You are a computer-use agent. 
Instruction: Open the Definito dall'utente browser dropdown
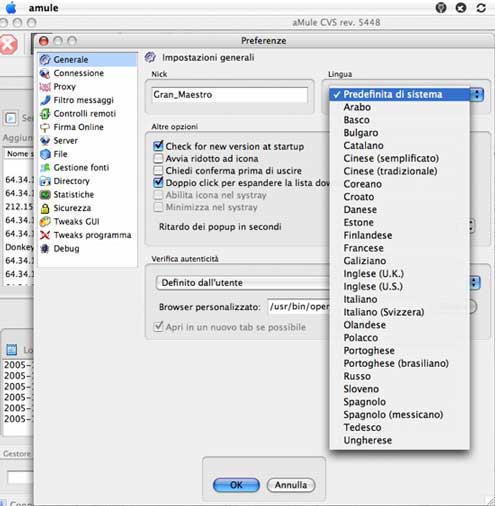point(475,283)
